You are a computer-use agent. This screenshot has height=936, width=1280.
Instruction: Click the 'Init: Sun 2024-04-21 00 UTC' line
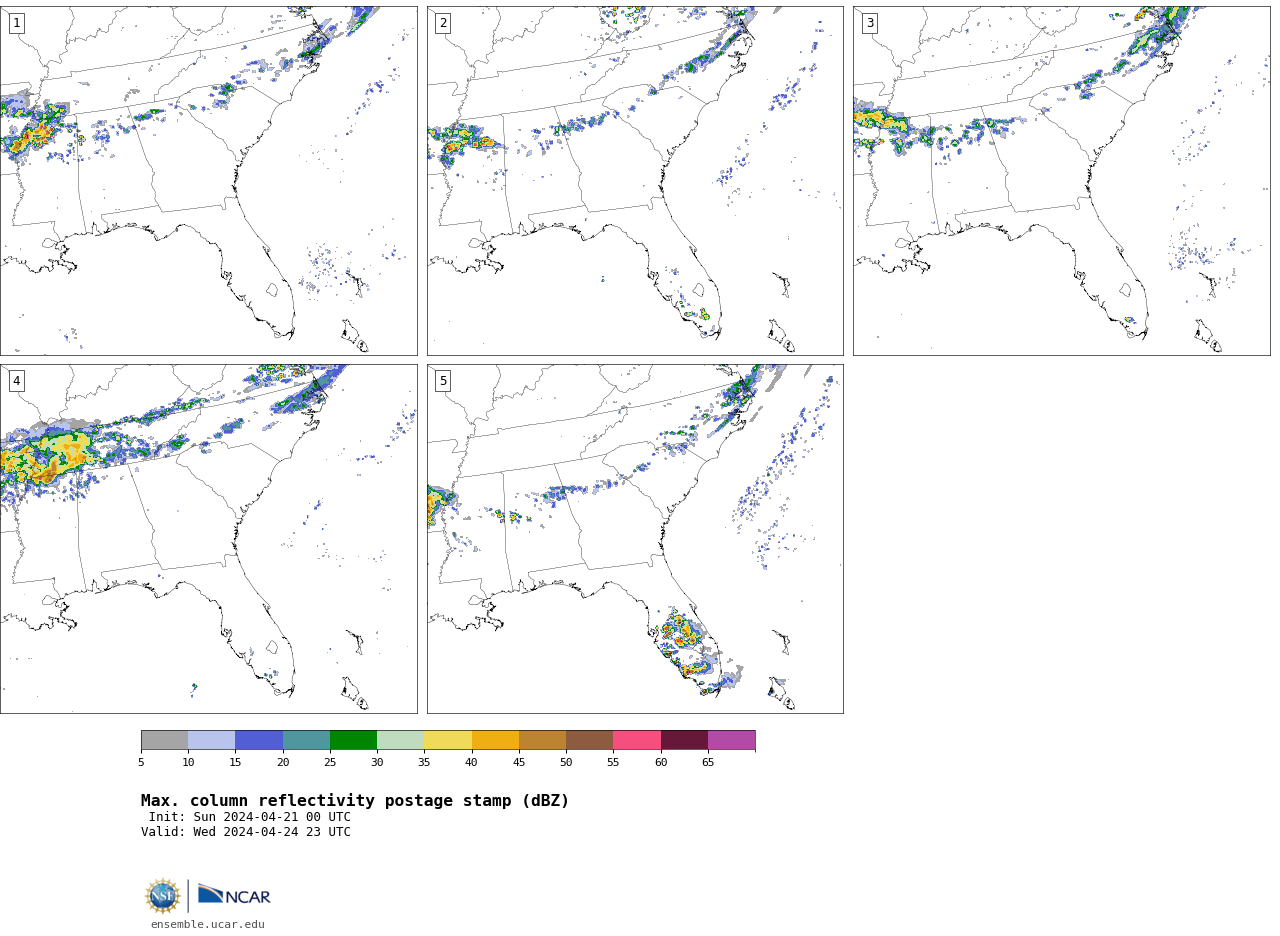pyautogui.click(x=250, y=817)
